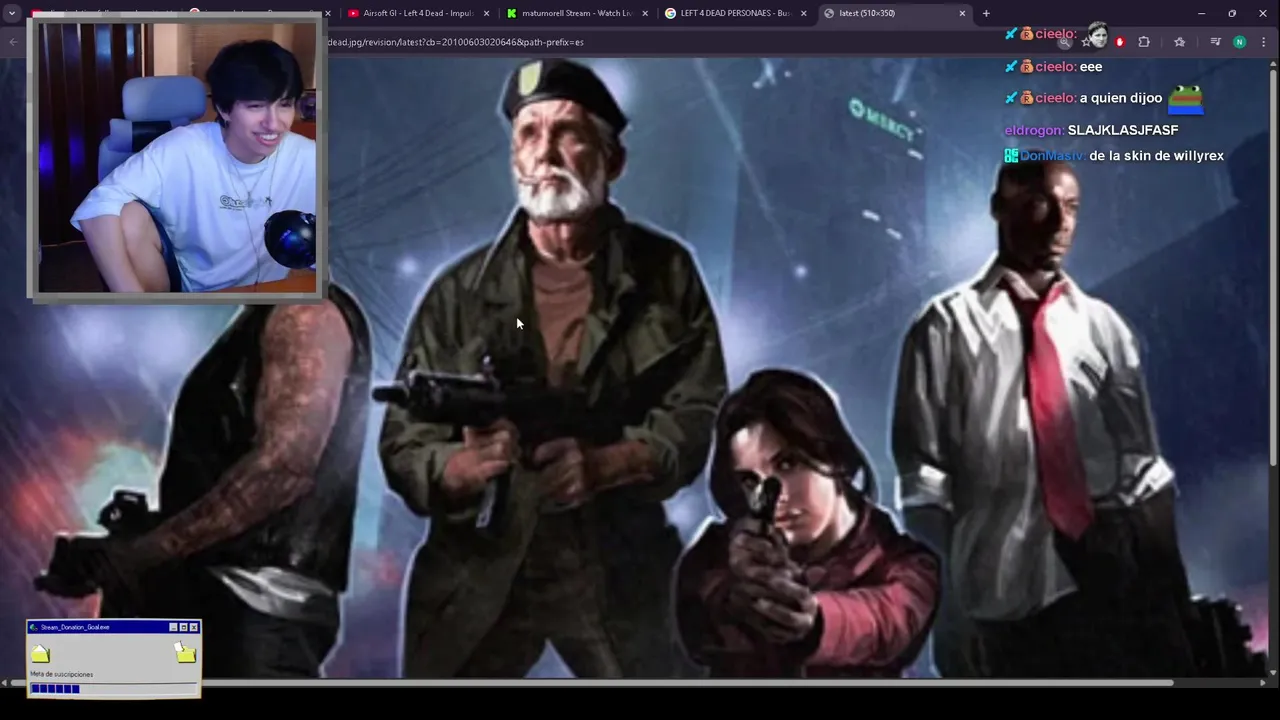Click the zoom magnifier icon in address bar
This screenshot has width=1280, height=720.
click(x=1065, y=42)
